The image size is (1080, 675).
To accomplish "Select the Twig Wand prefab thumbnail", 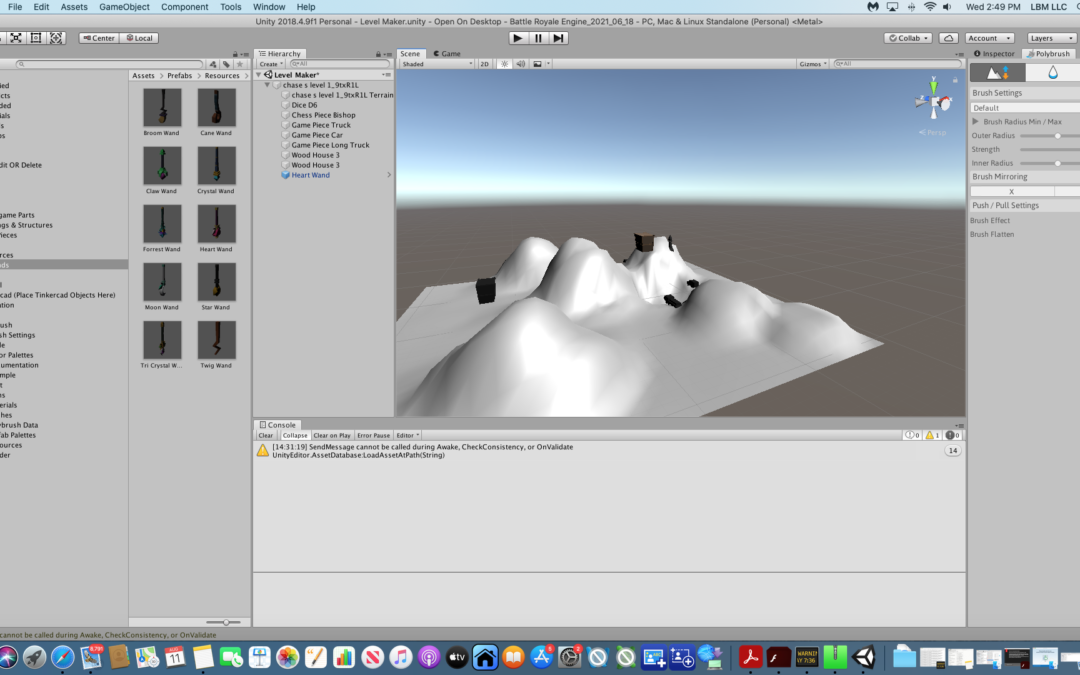I will (216, 340).
